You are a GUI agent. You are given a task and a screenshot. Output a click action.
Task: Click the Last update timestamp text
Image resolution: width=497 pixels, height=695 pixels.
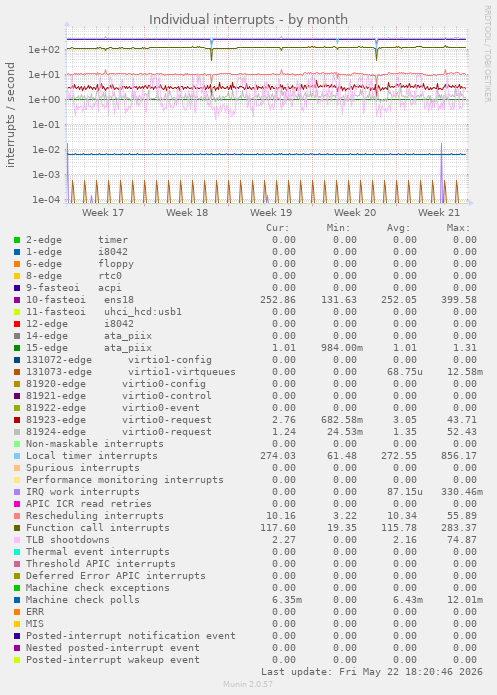[x=372, y=672]
